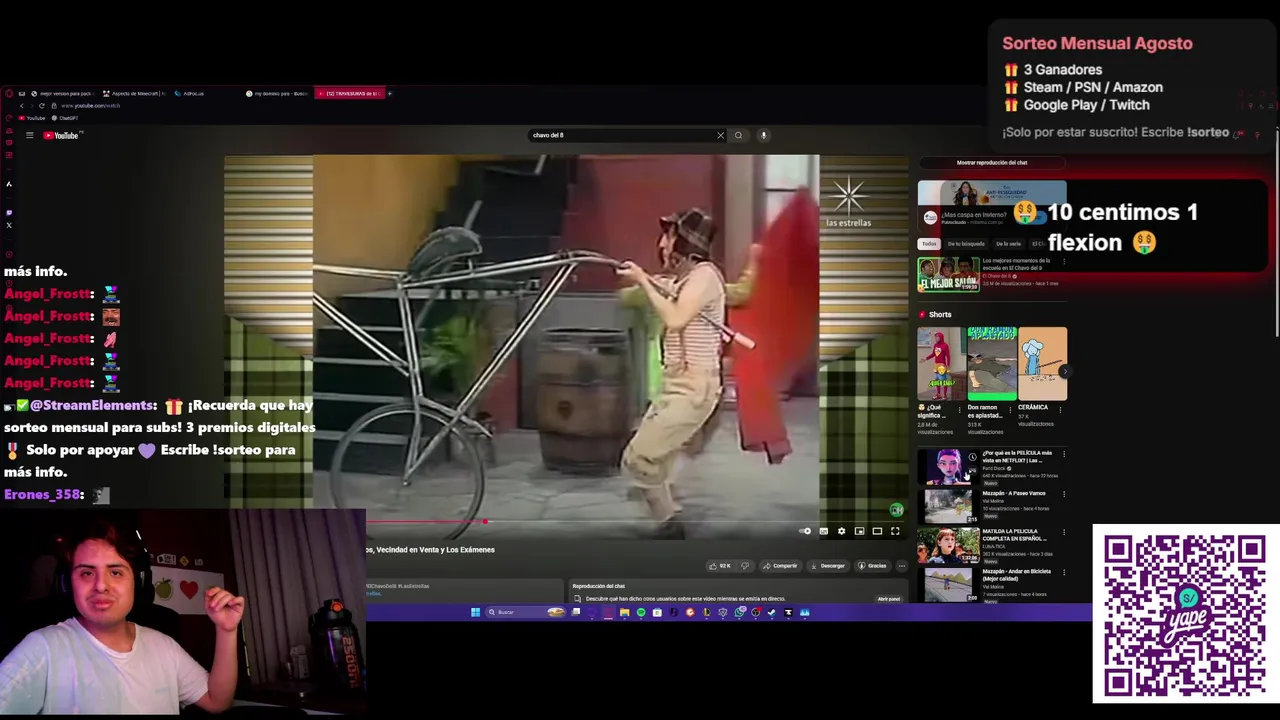
Task: Open options for 'Los mejores momentos' video
Action: tap(1064, 262)
